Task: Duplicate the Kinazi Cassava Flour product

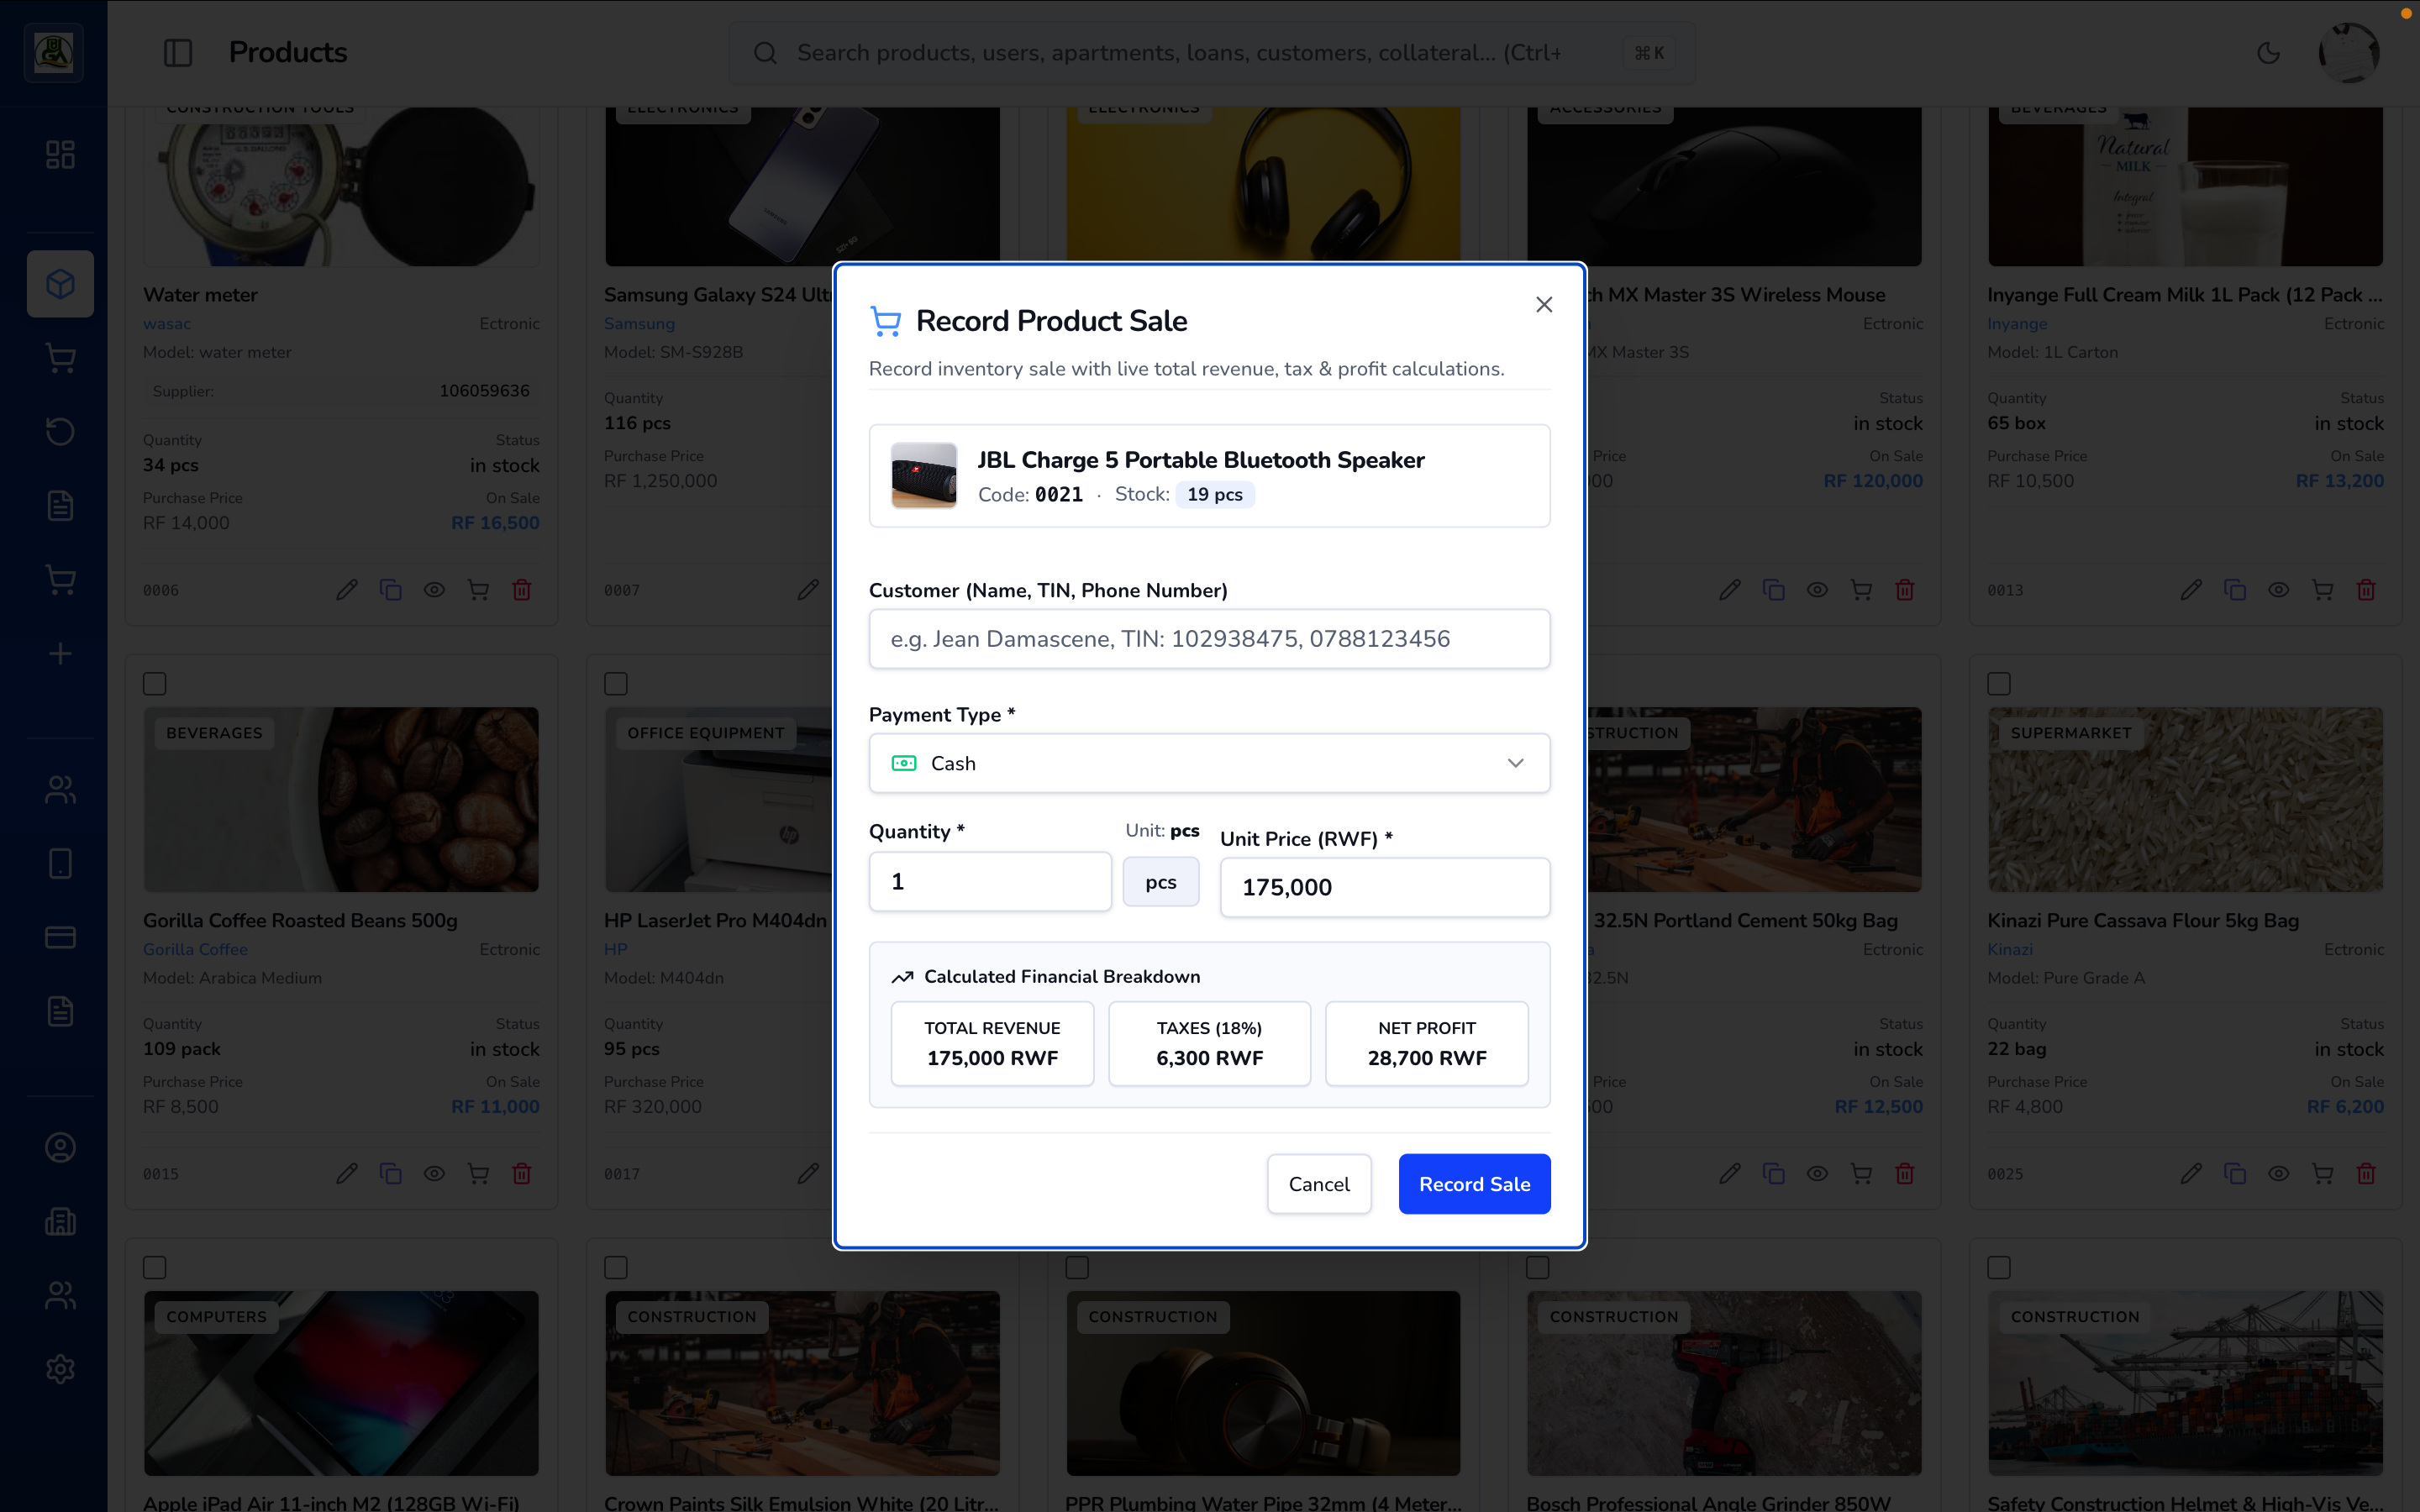Action: [2235, 1174]
